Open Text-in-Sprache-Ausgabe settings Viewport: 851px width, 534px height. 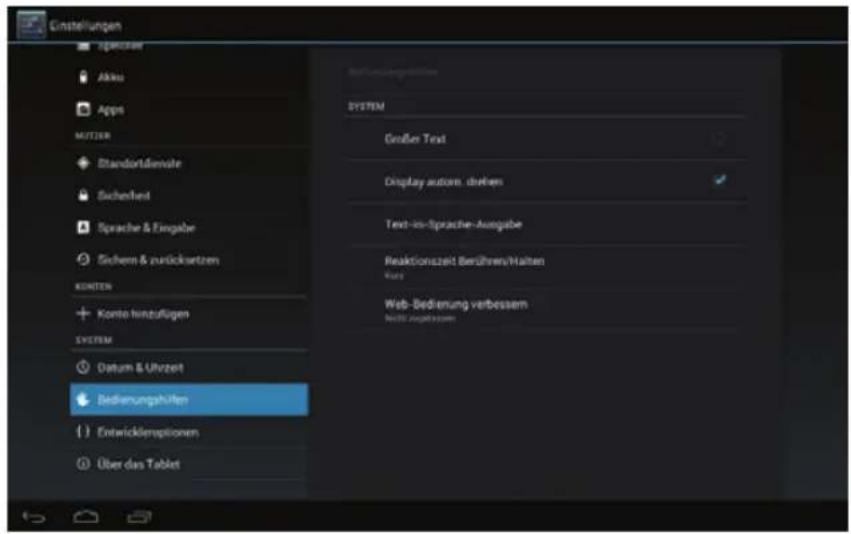(x=547, y=224)
